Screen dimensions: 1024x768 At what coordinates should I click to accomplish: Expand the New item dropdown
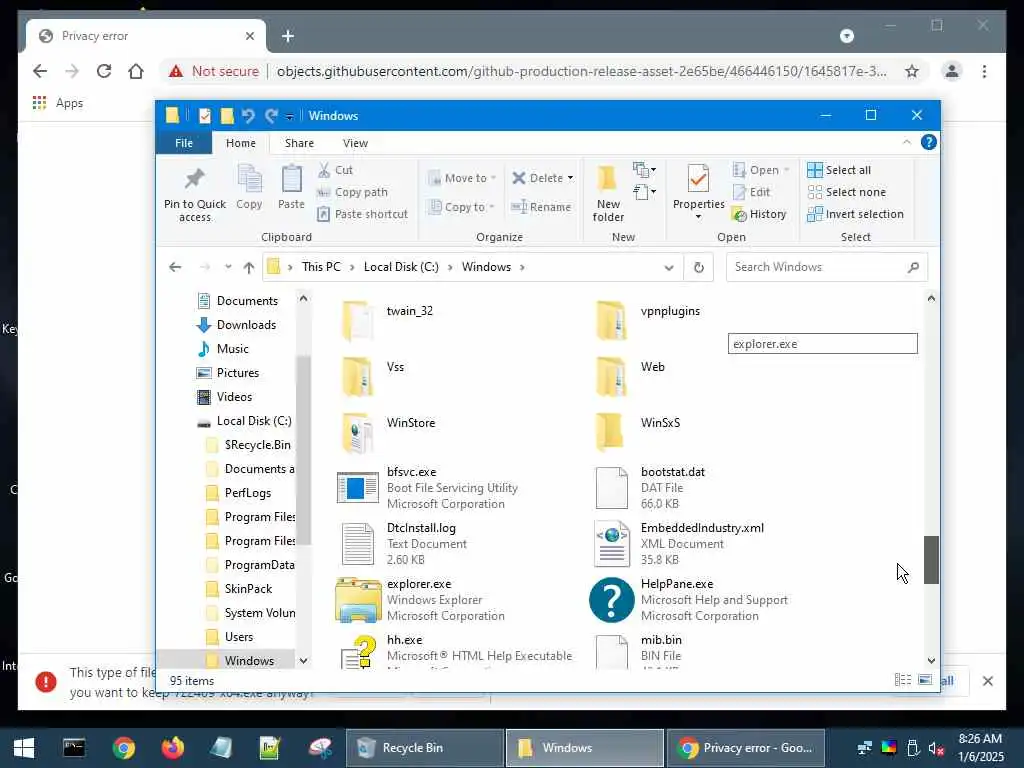pos(645,170)
